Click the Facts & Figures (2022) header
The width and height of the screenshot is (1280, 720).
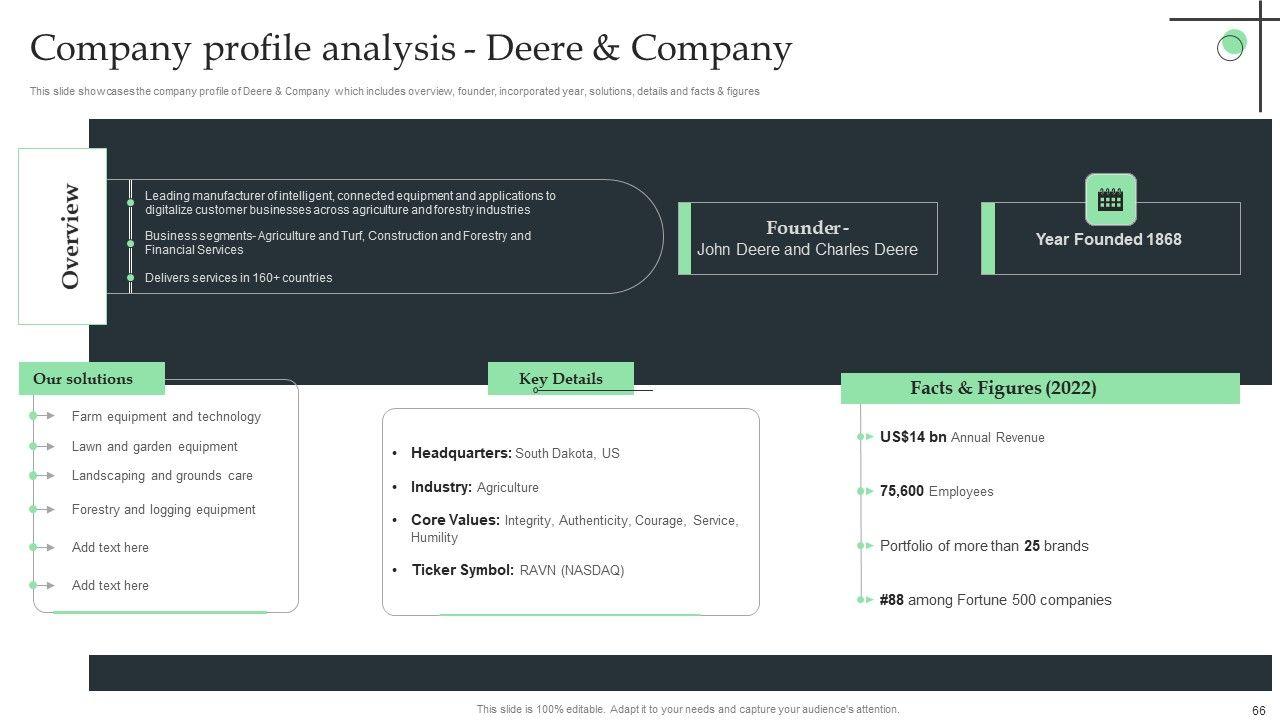1040,388
